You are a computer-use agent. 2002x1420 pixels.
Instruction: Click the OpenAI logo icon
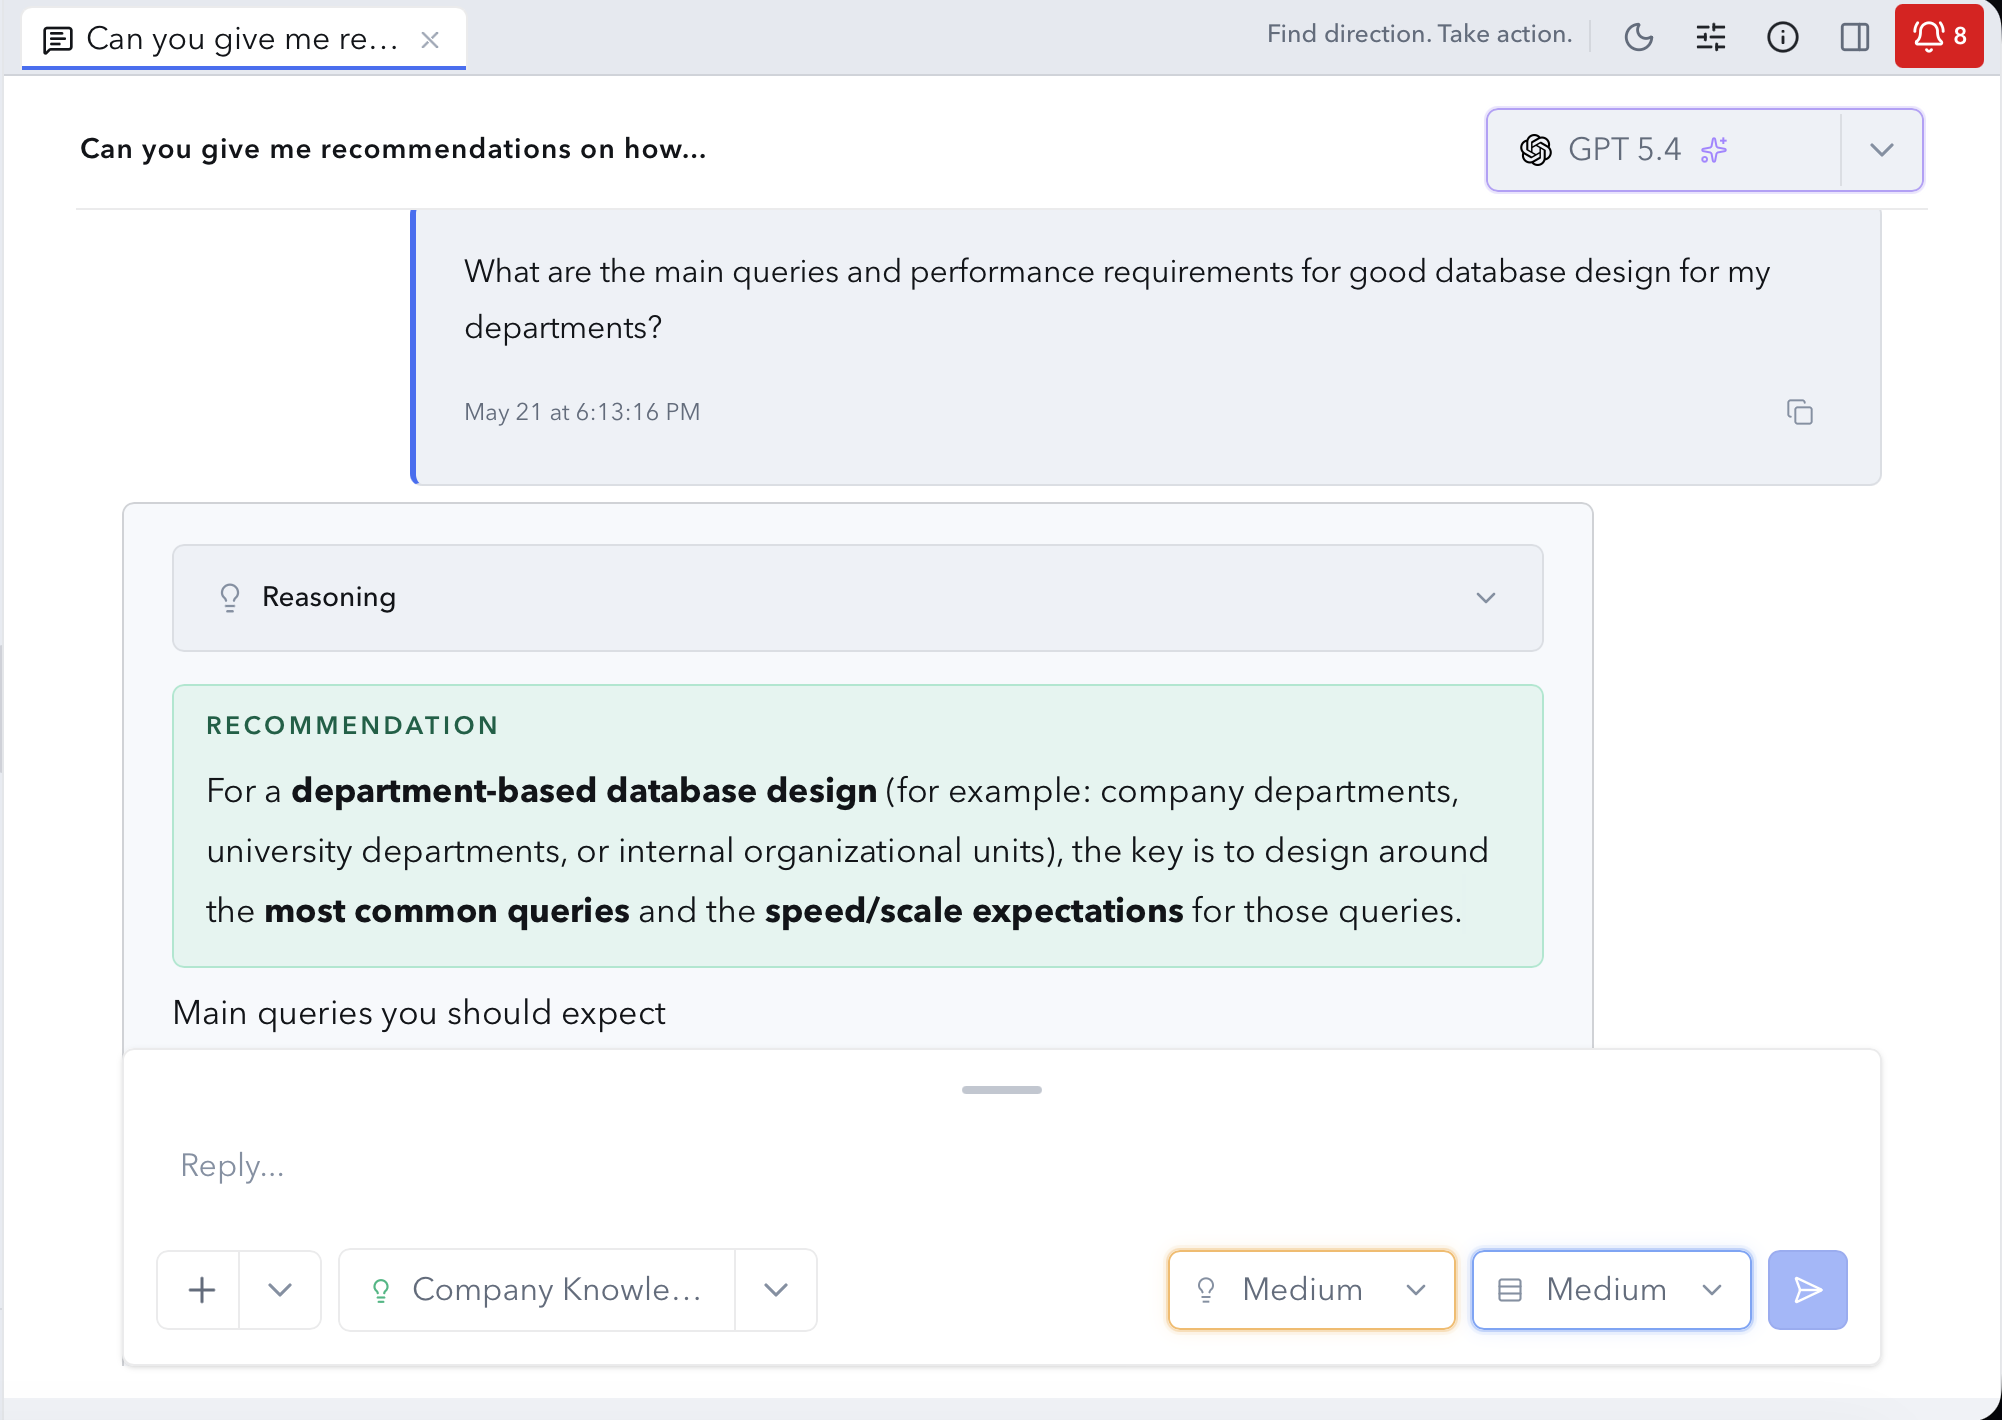(x=1536, y=150)
